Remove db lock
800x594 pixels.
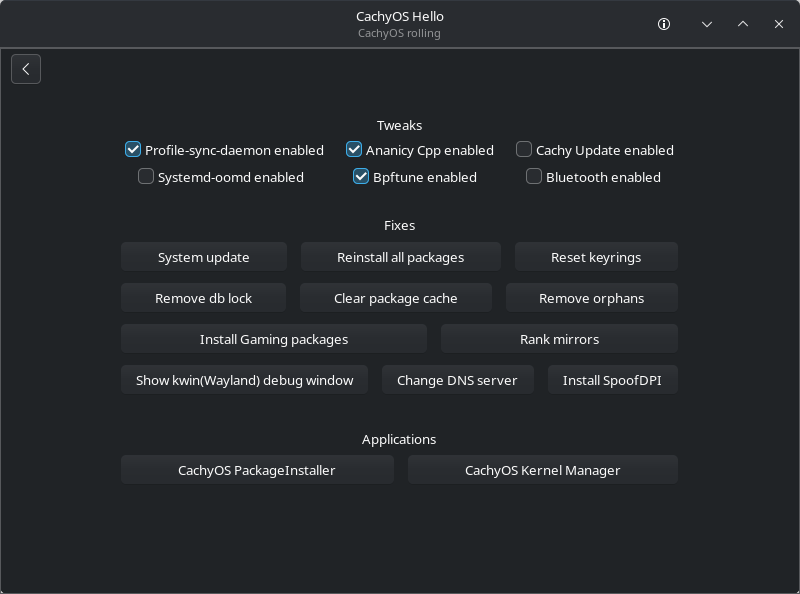tap(204, 298)
